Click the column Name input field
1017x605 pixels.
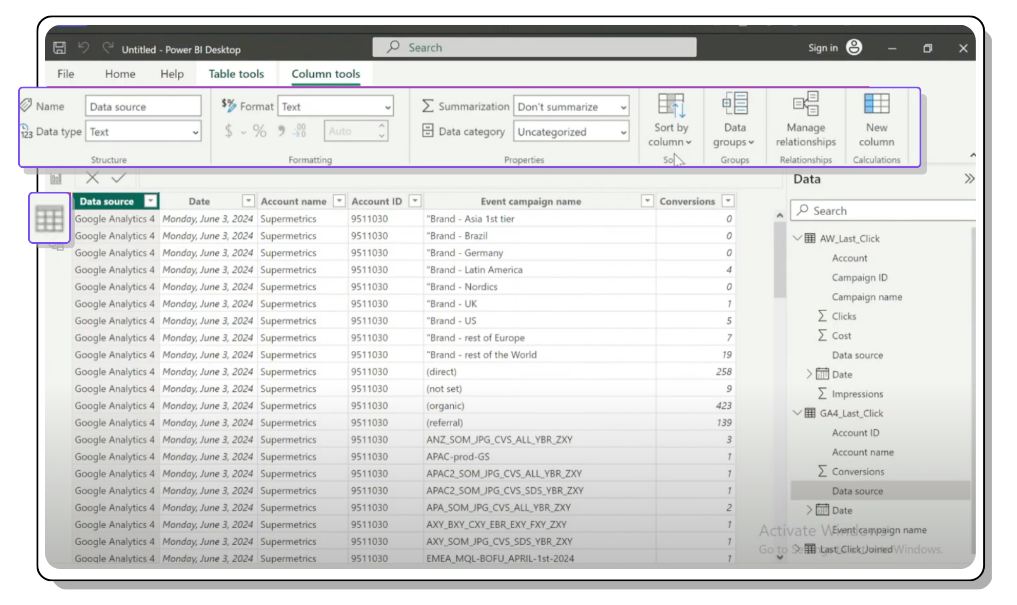(143, 107)
